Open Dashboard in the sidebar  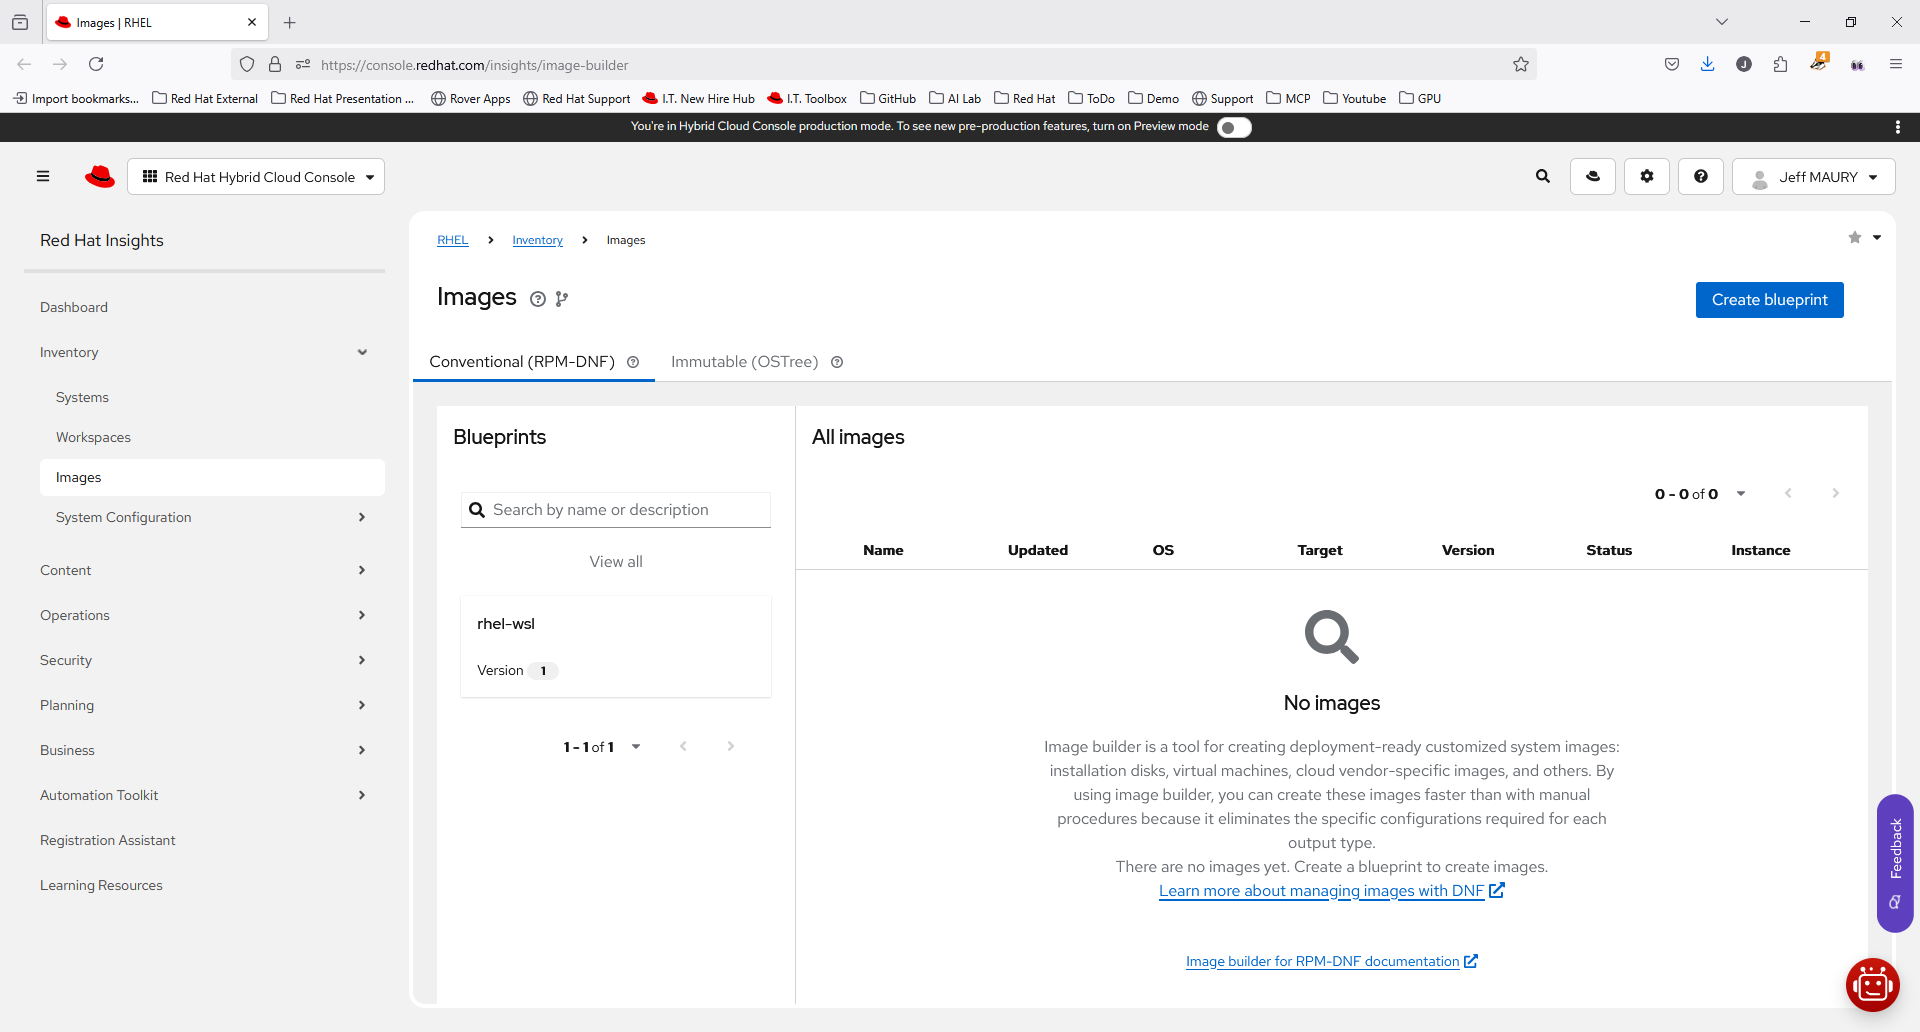74,307
